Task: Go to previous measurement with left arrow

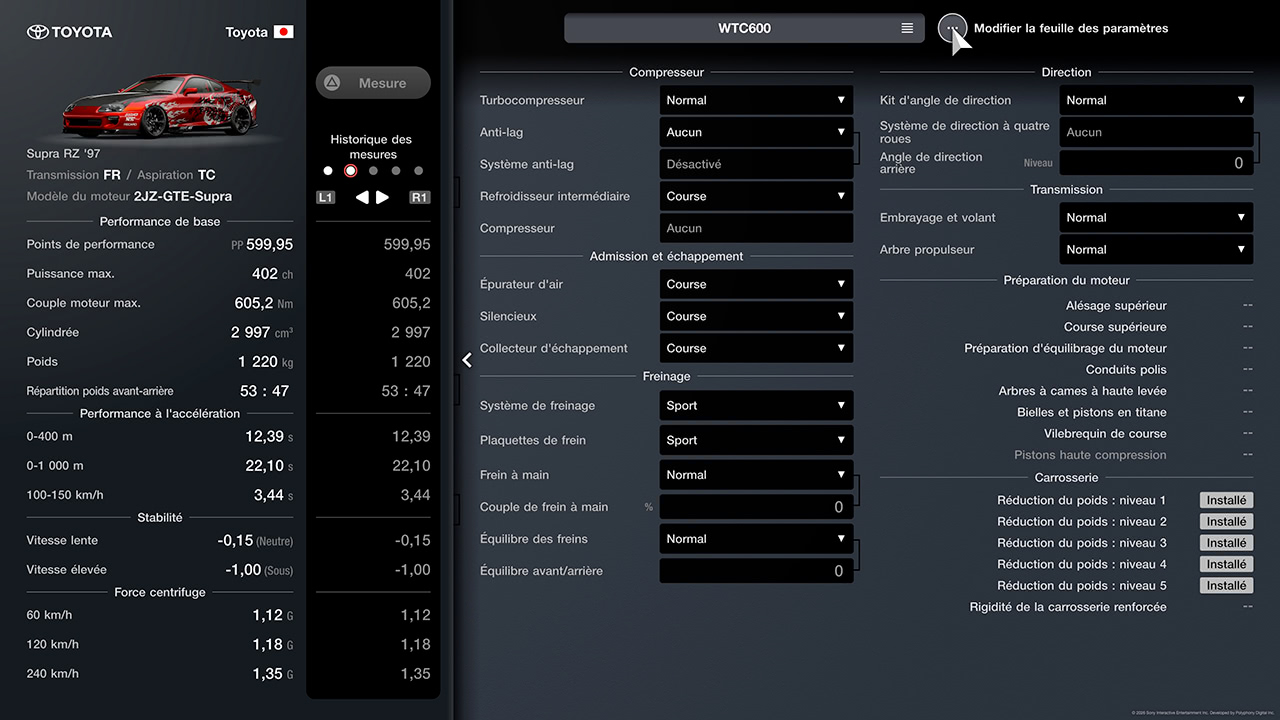Action: pos(362,197)
